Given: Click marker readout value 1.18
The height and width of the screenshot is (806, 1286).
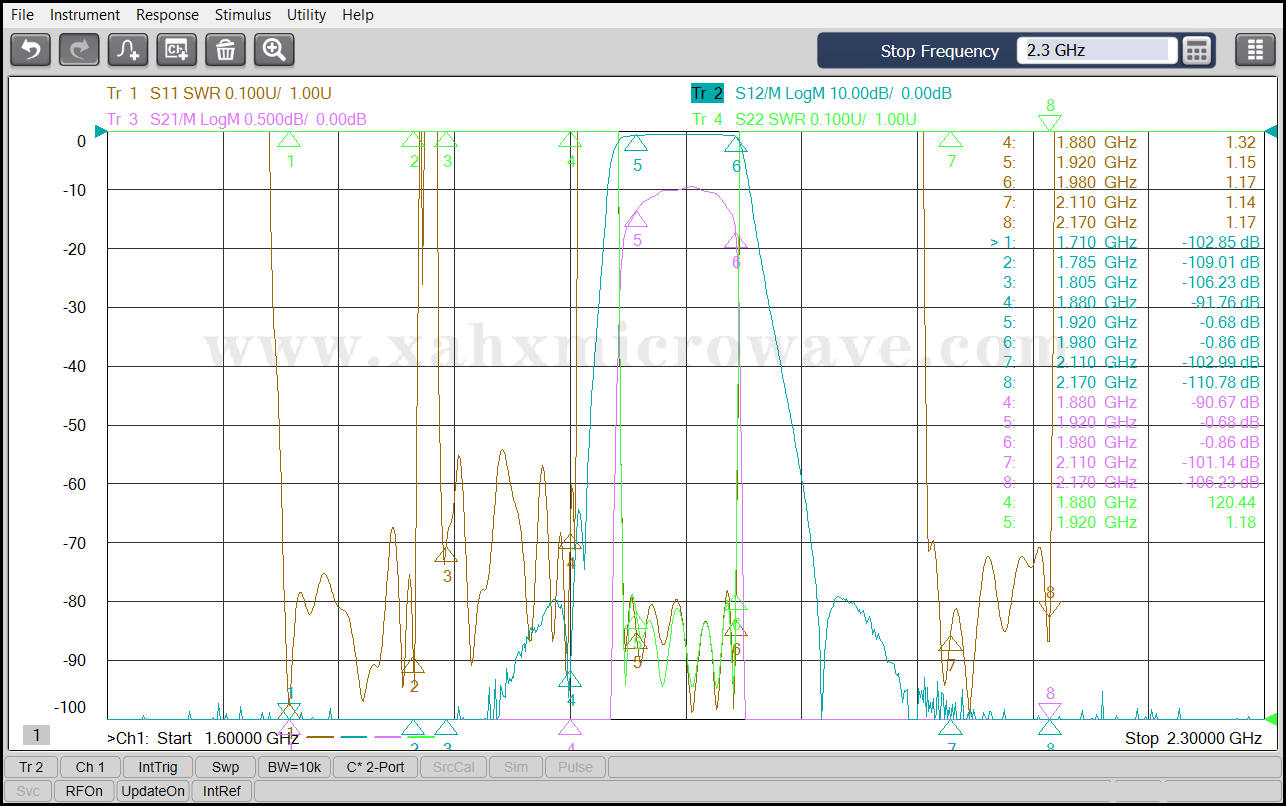Looking at the screenshot, I should [x=1241, y=522].
